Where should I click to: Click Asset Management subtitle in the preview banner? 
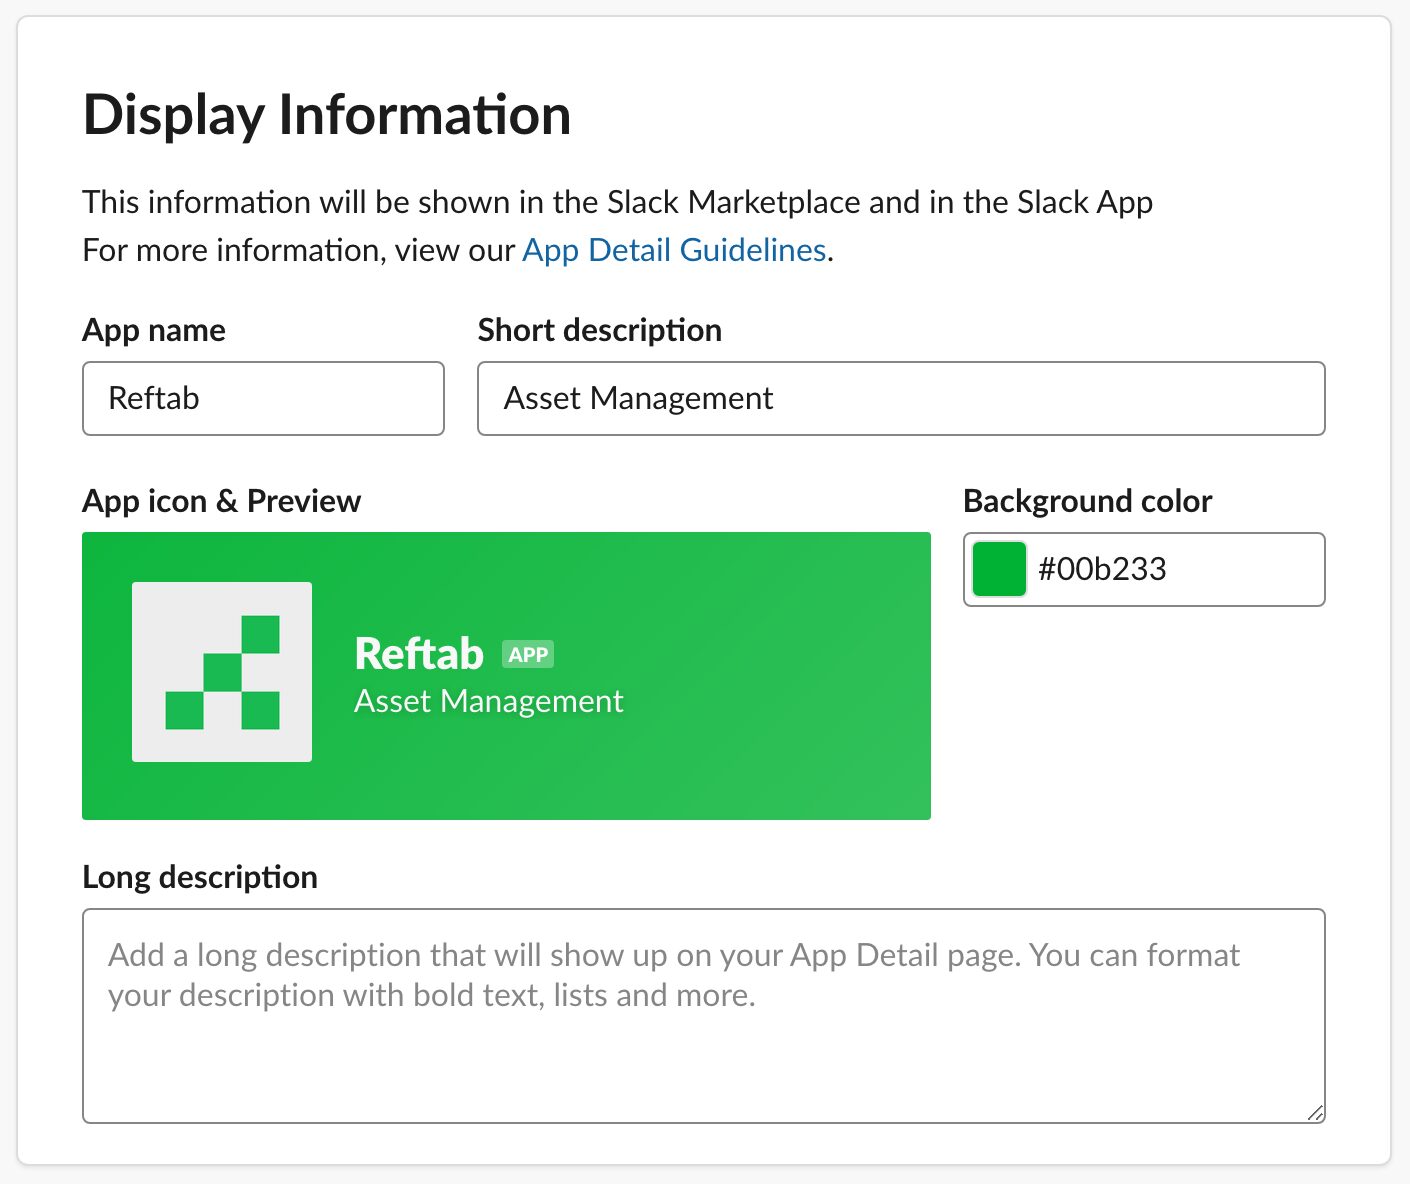click(488, 702)
